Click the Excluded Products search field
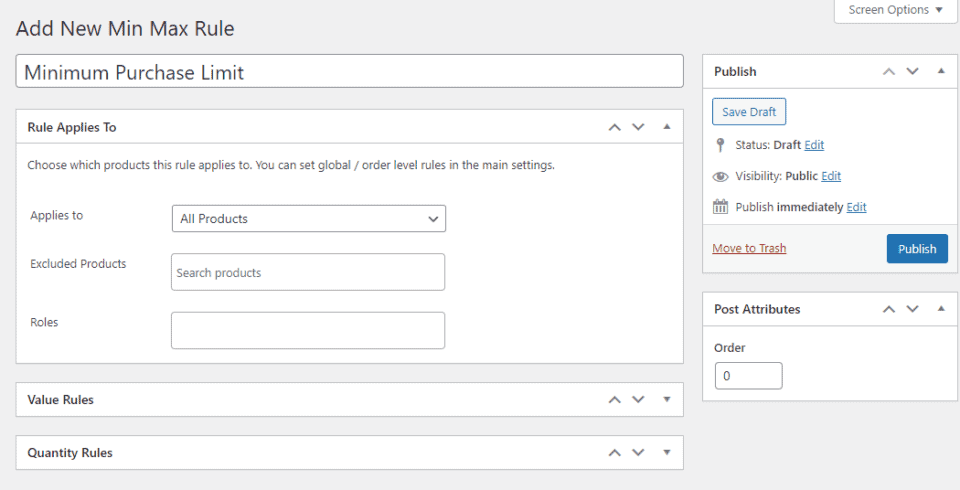This screenshot has width=960, height=490. tap(308, 272)
